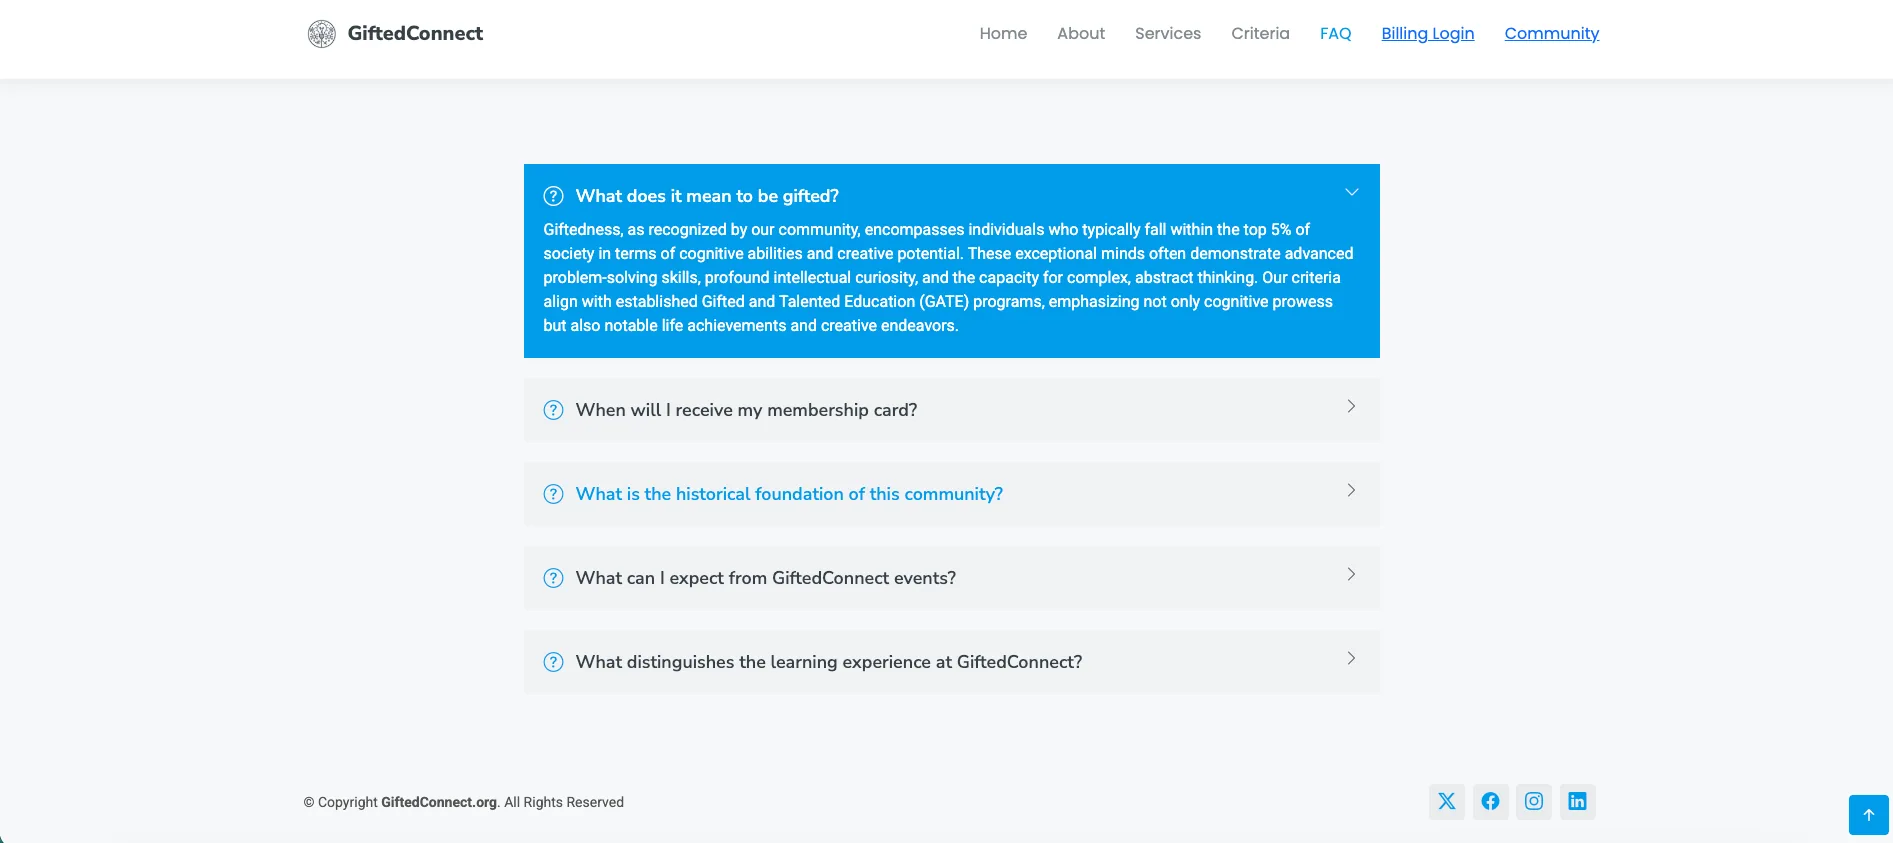Click question icon beside 'What does it mean to be gifted?'
The image size is (1893, 843).
(553, 196)
